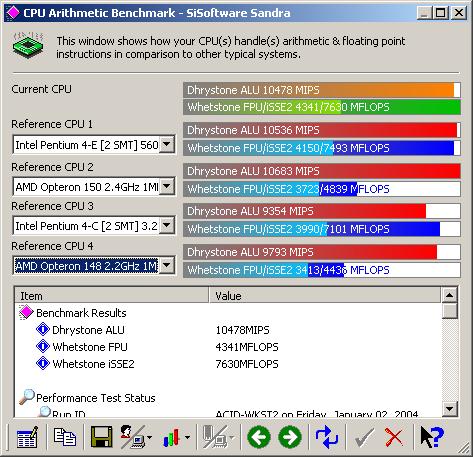Click the 4341MFLOPS value
473x457 pixels.
[x=247, y=347]
